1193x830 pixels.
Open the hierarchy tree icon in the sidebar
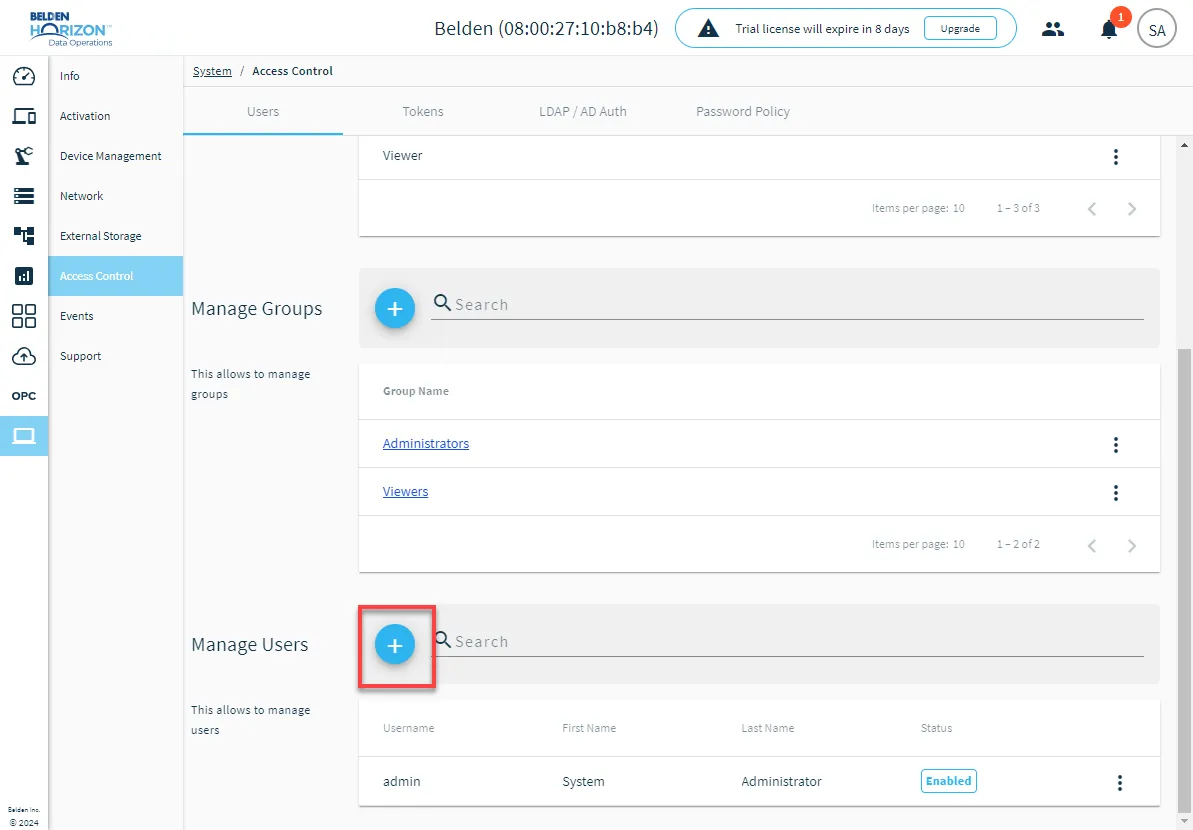(x=24, y=236)
